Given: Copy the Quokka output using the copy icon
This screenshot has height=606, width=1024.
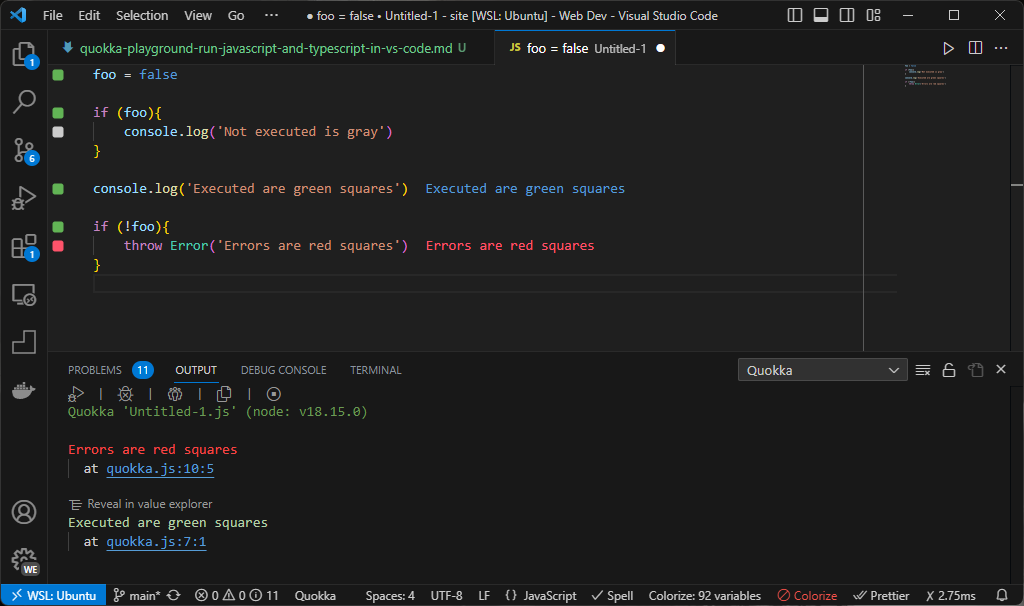Looking at the screenshot, I should point(224,394).
